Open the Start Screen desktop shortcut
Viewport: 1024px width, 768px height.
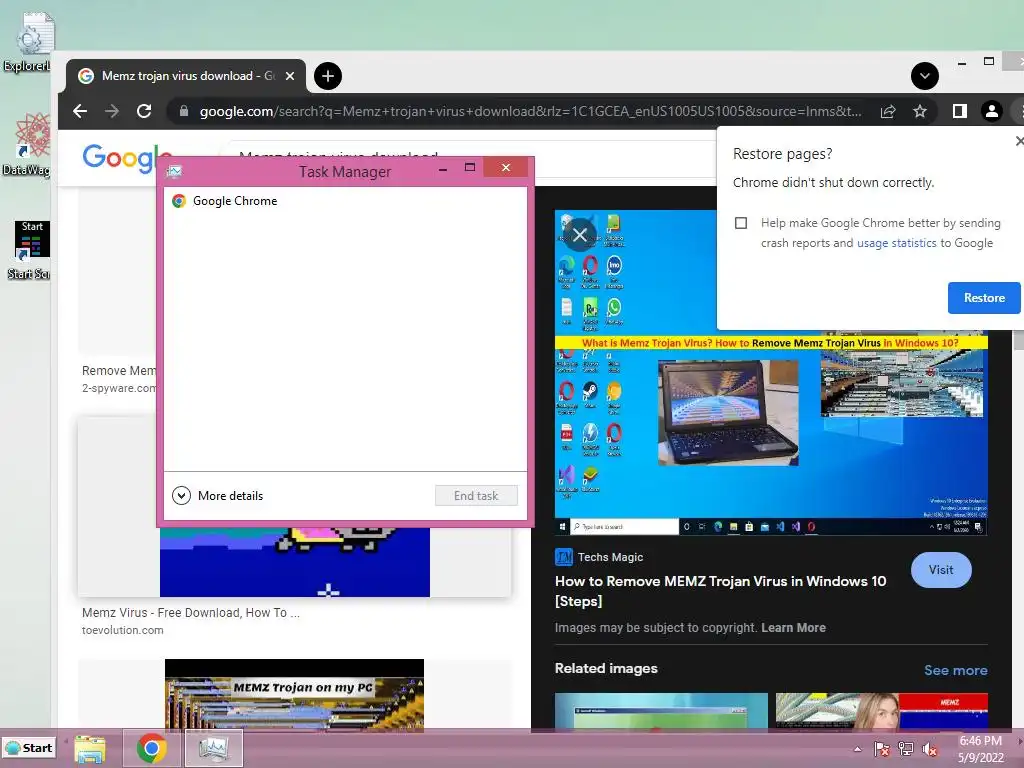coord(29,251)
